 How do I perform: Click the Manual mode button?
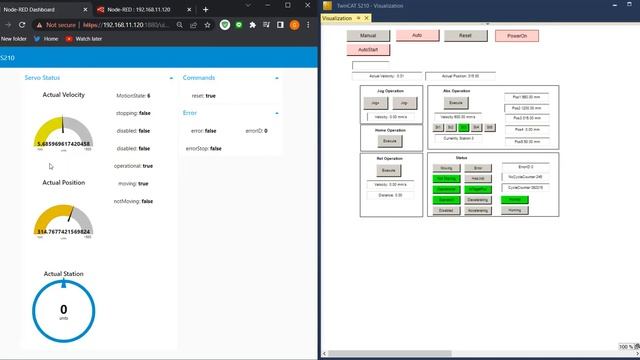[x=368, y=36]
